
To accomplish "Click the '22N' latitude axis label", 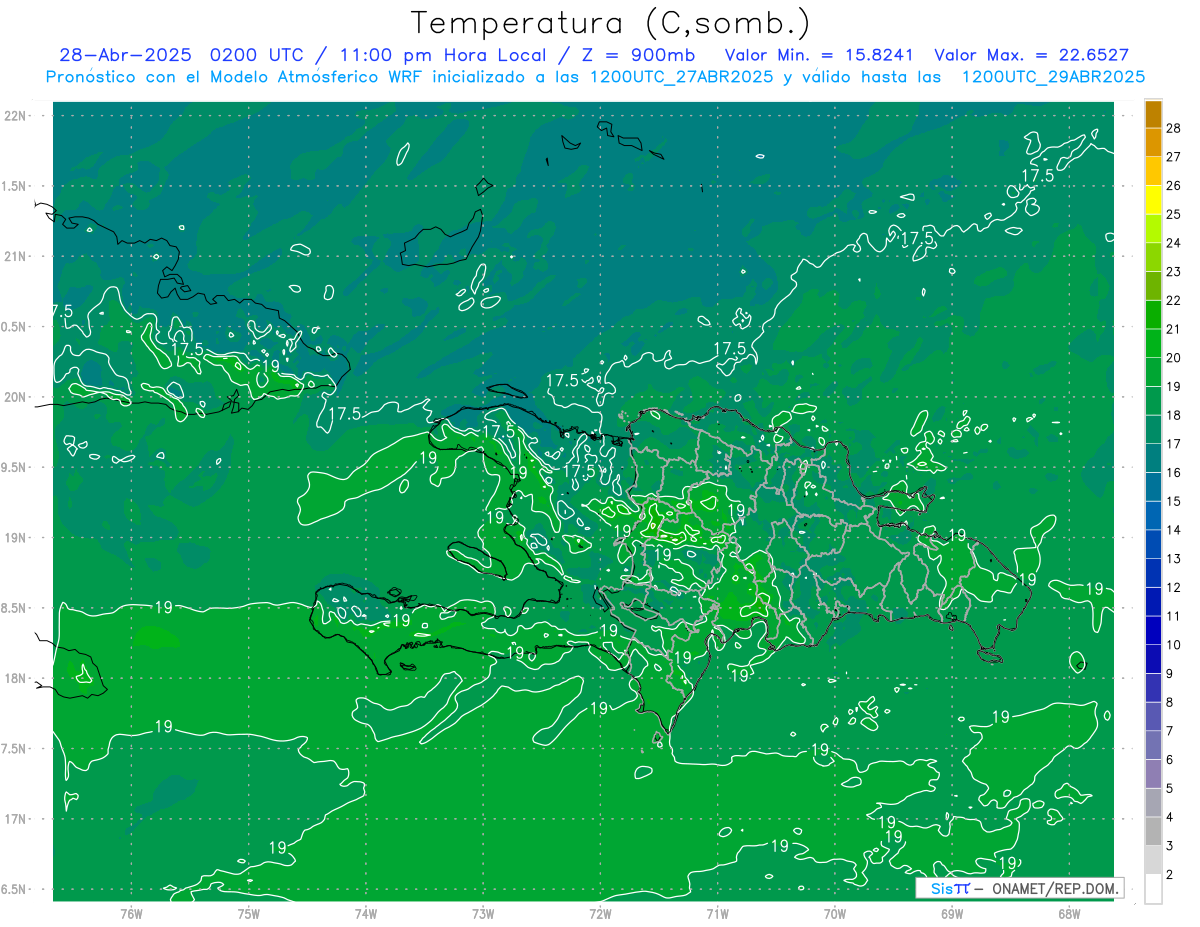I will (15, 116).
